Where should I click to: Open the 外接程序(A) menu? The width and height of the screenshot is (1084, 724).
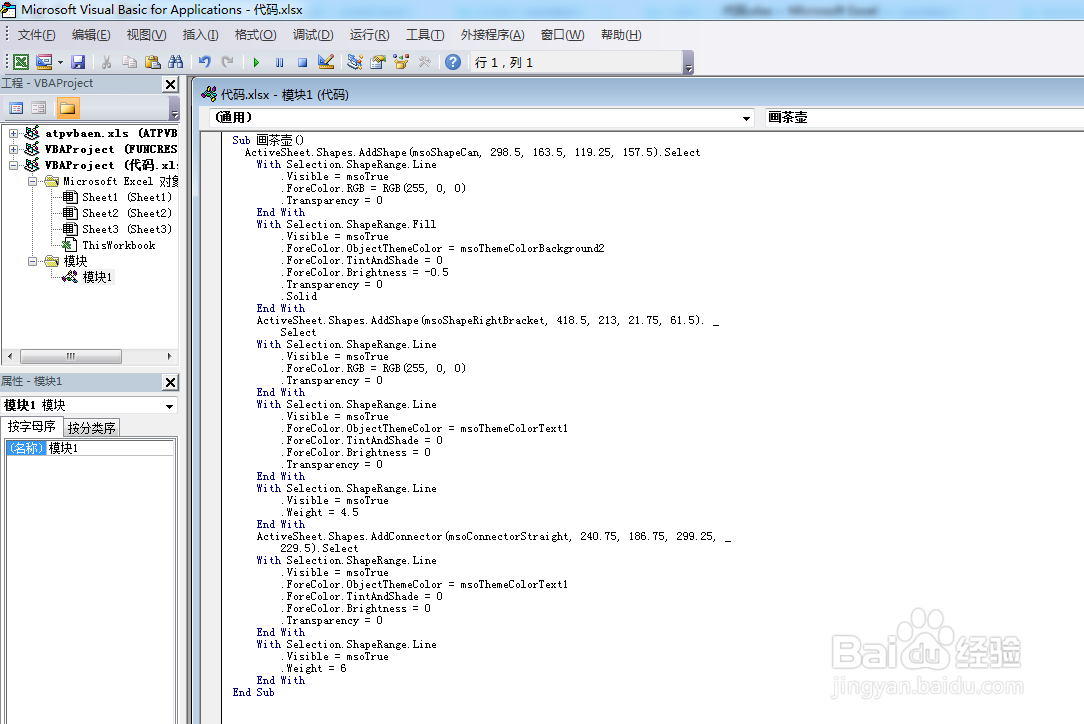(x=493, y=35)
